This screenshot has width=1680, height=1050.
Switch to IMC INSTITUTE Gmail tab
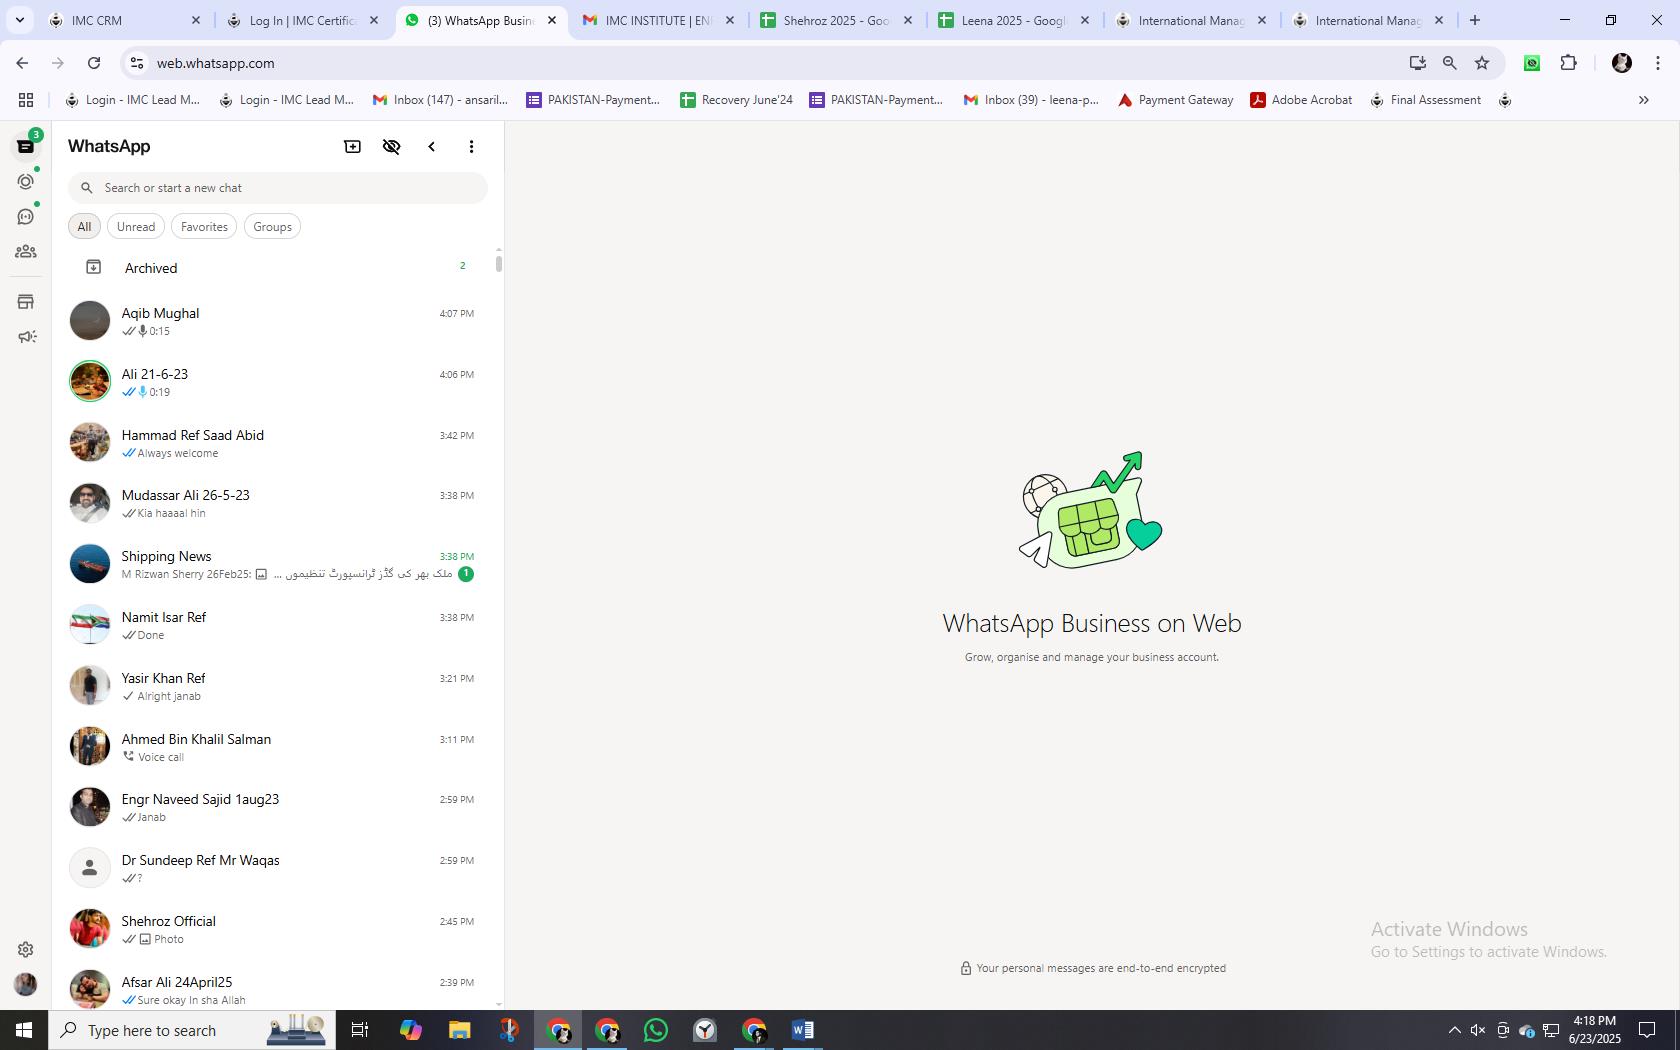pyautogui.click(x=660, y=20)
